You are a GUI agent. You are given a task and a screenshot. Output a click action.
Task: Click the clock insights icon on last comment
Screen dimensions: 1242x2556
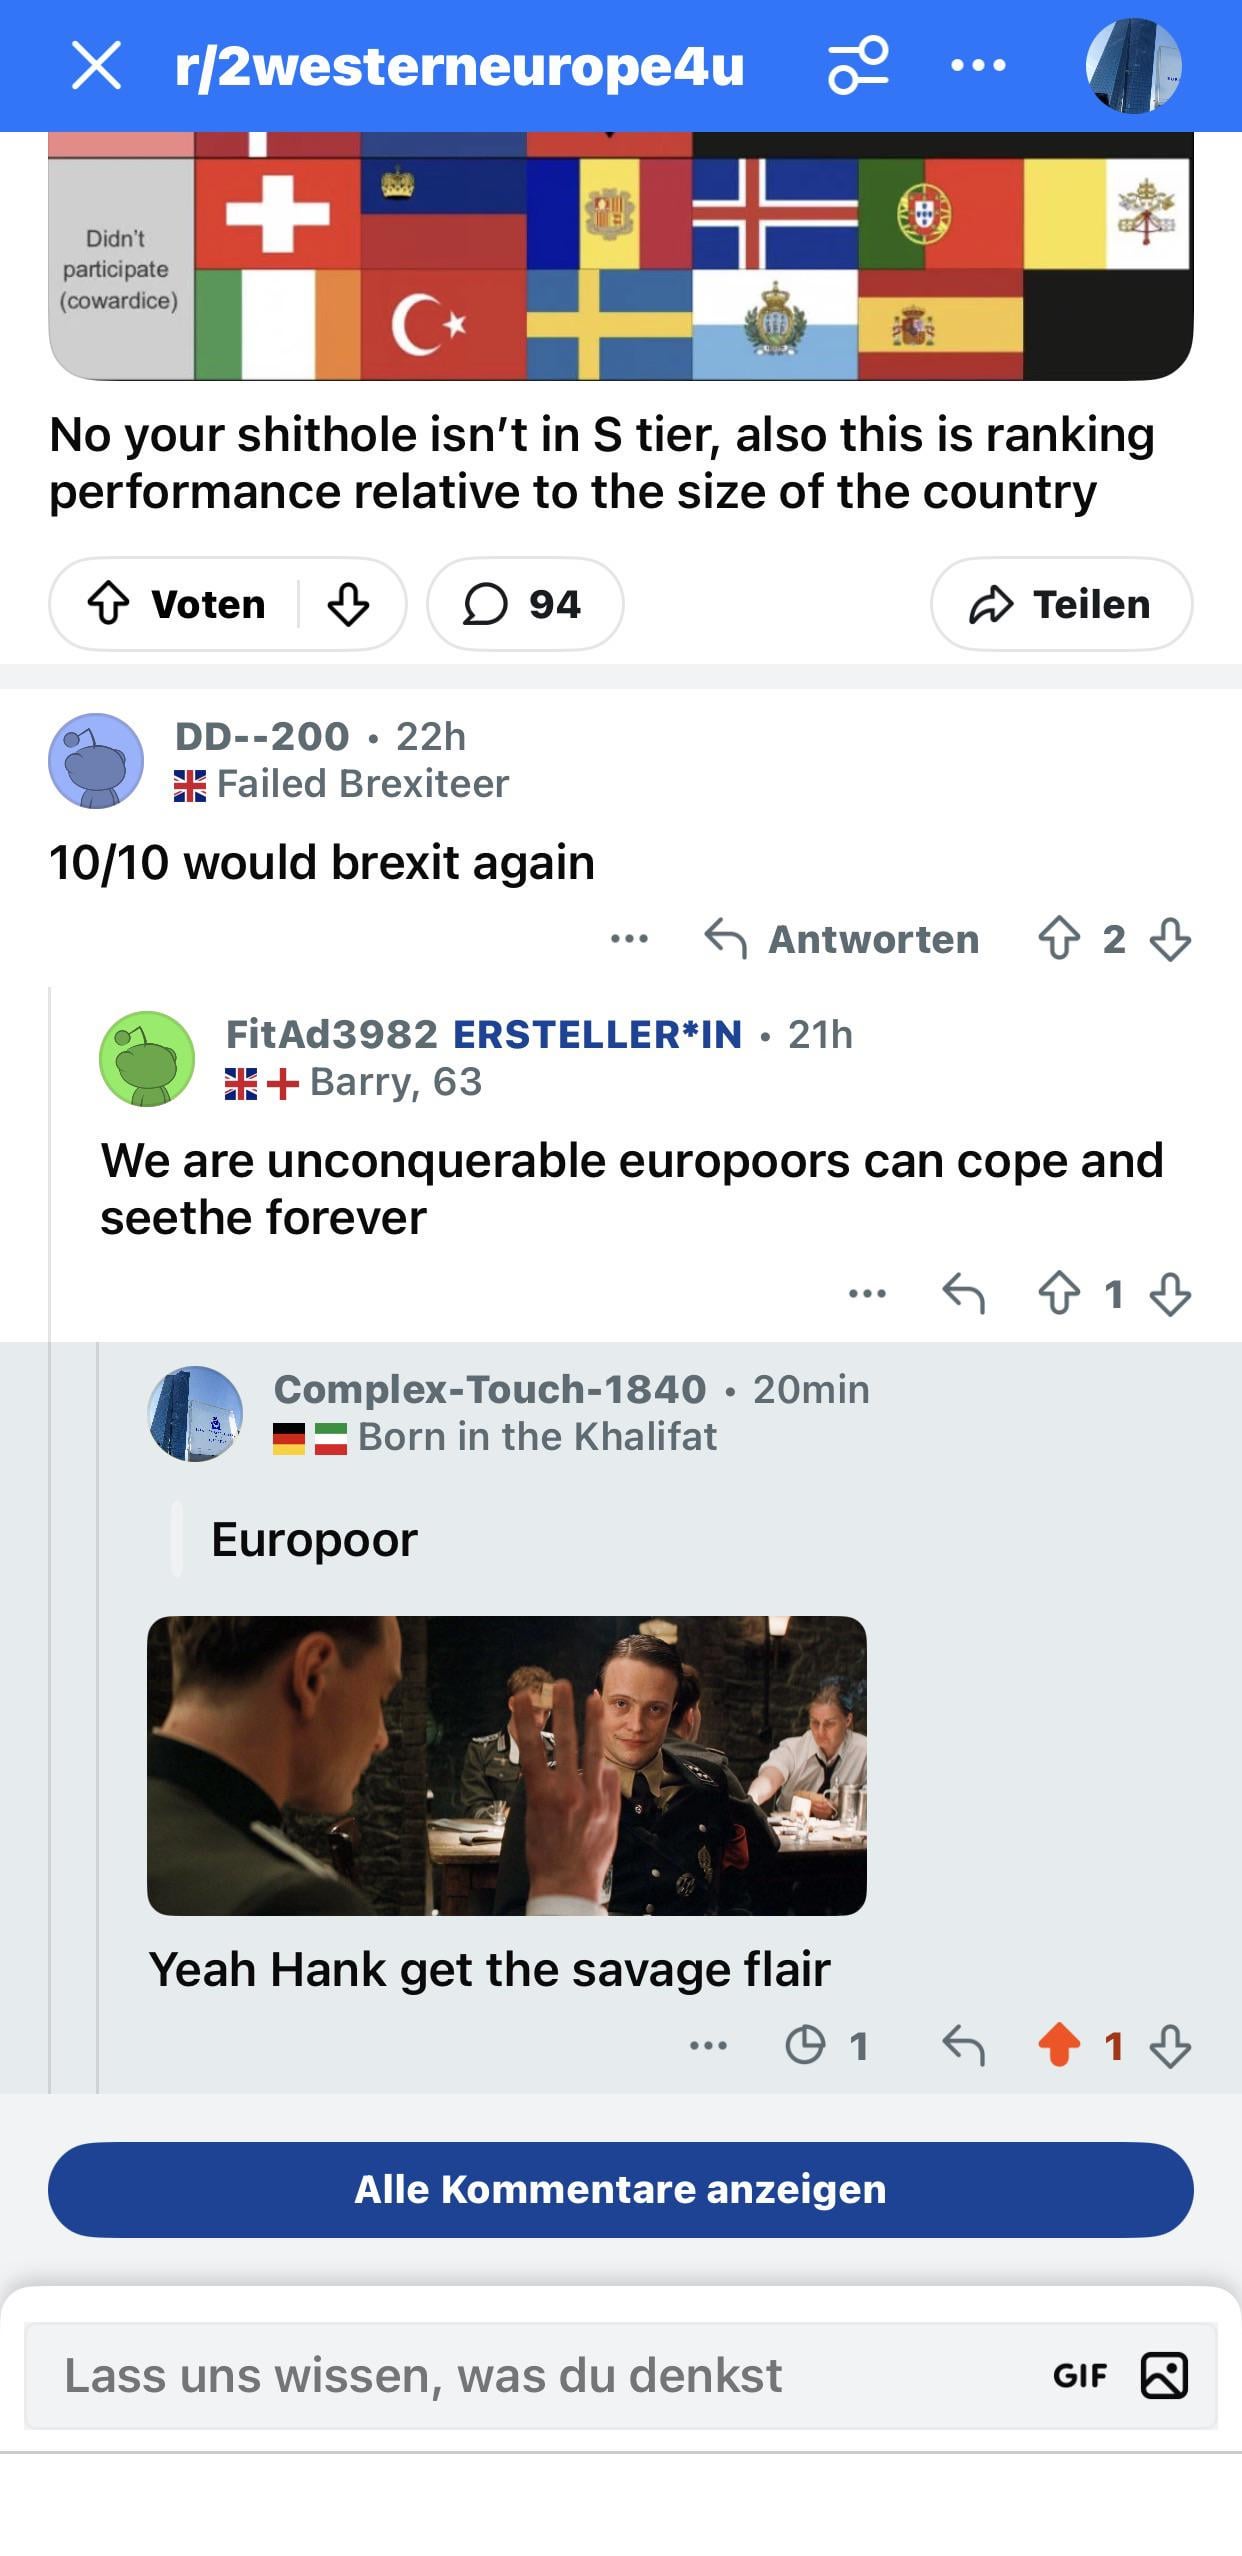click(805, 2046)
